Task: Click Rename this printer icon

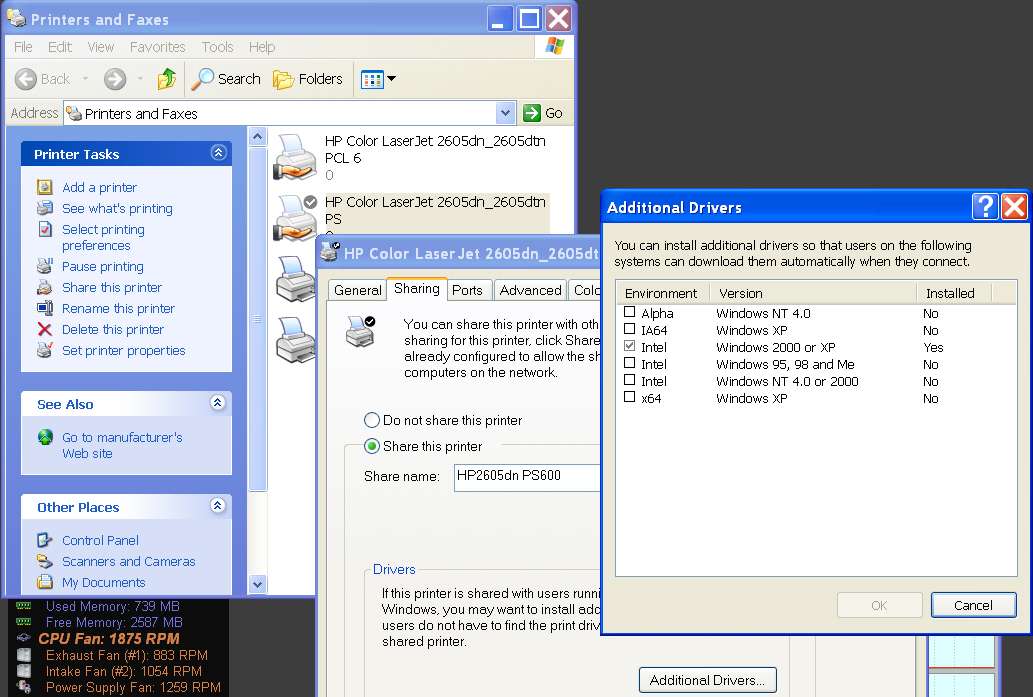Action: pyautogui.click(x=45, y=308)
